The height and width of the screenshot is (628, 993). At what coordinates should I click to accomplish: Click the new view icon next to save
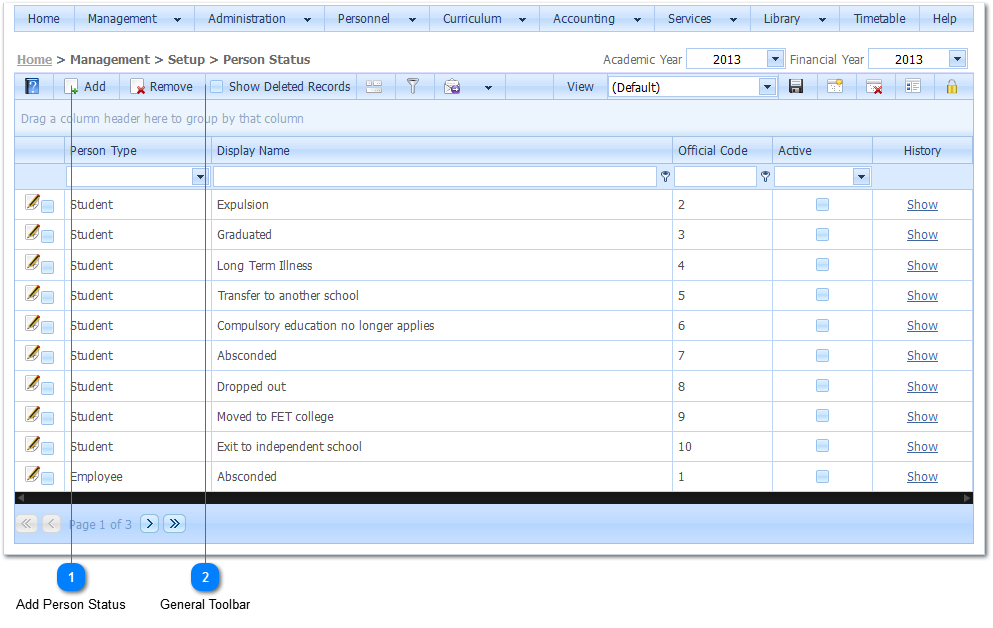click(835, 86)
